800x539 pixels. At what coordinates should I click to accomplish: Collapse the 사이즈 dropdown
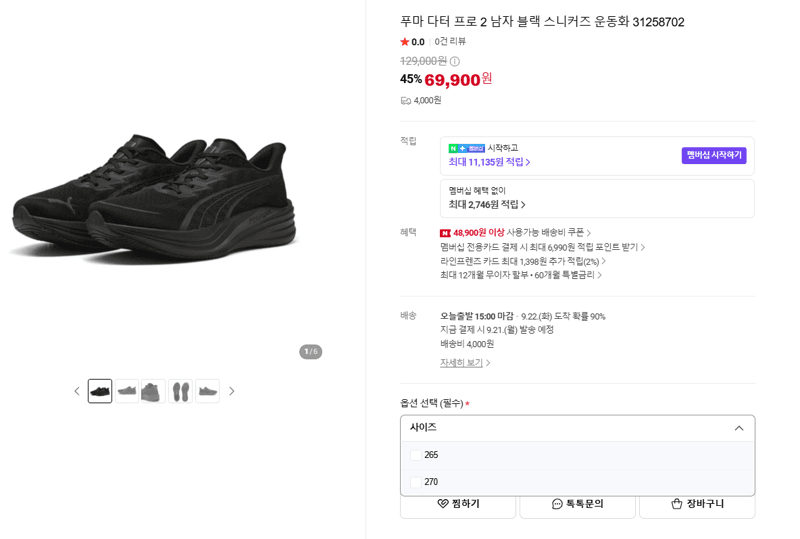point(739,428)
